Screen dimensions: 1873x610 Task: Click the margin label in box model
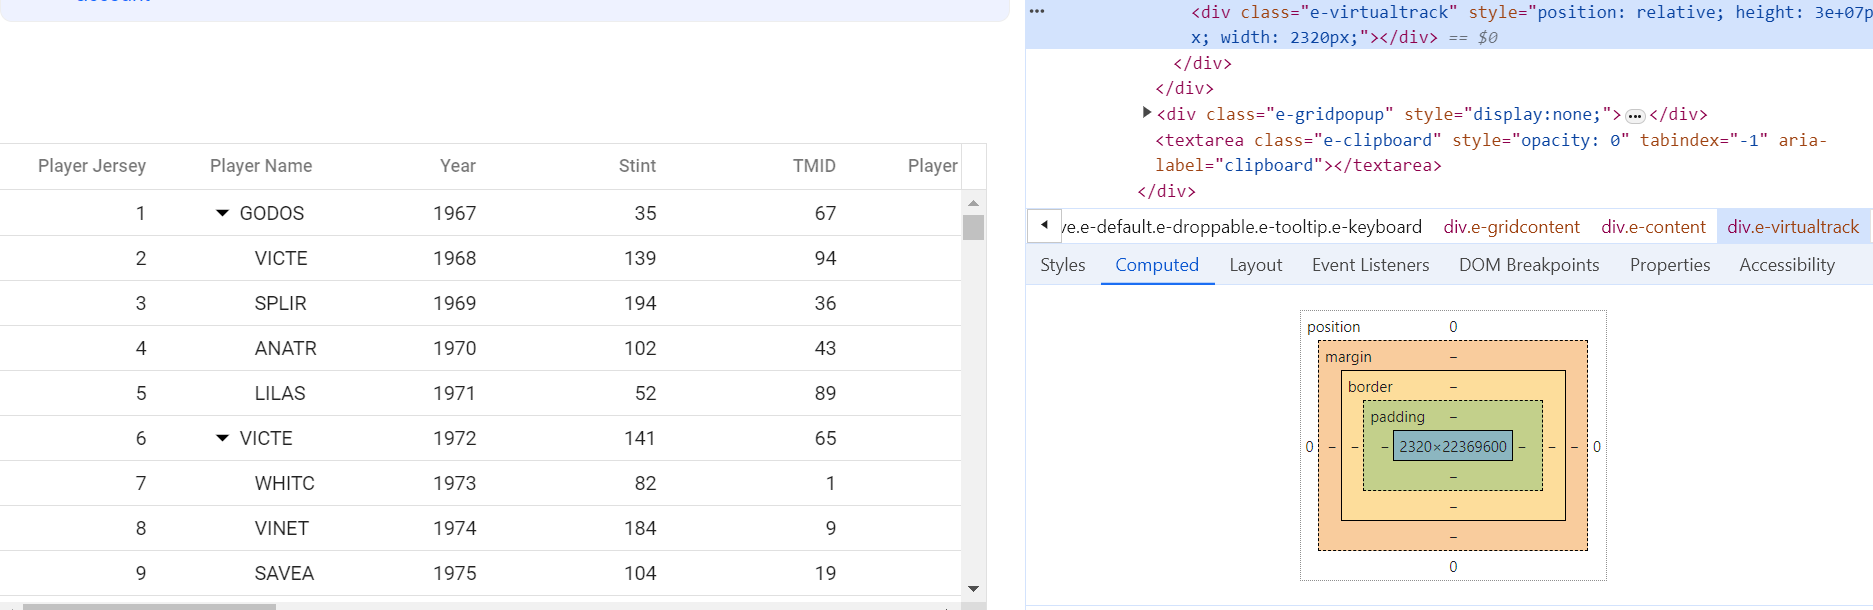click(x=1348, y=357)
